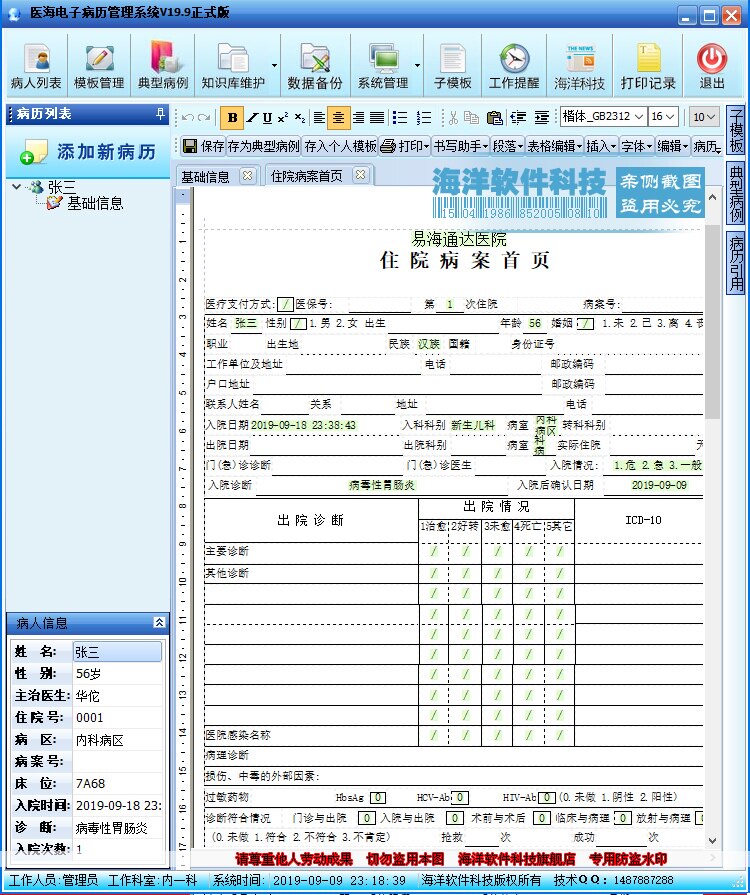Select 基础信息 under 张三 in tree
The width and height of the screenshot is (750, 895).
point(95,203)
